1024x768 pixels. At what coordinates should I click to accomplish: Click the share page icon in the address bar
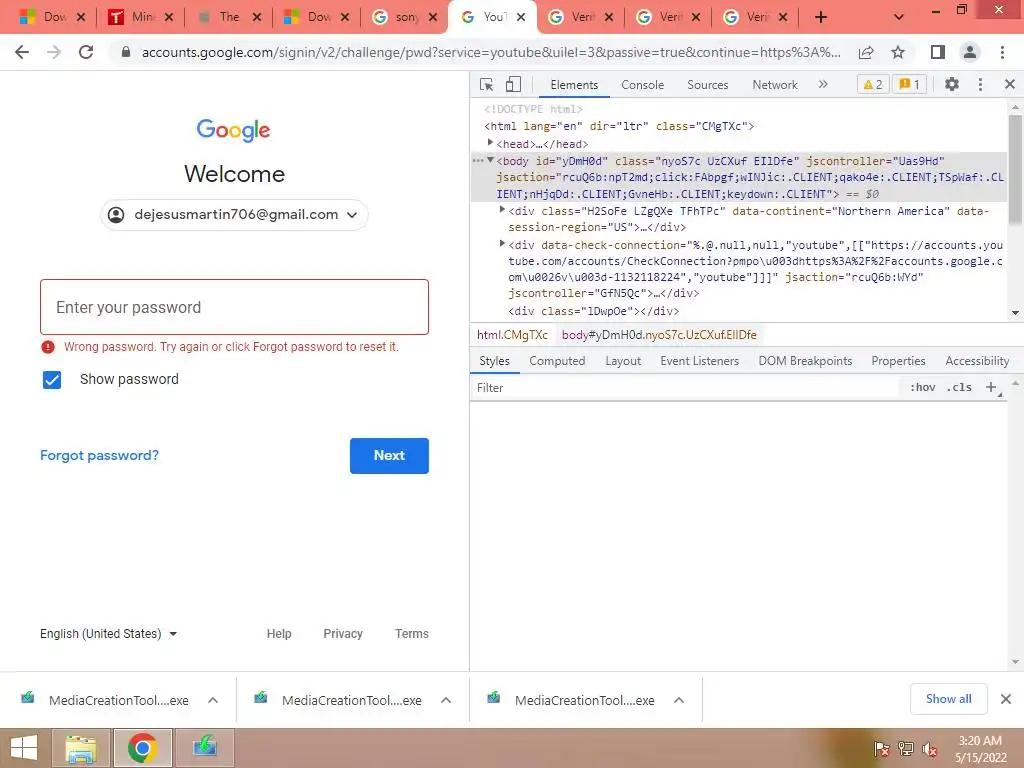(x=866, y=52)
